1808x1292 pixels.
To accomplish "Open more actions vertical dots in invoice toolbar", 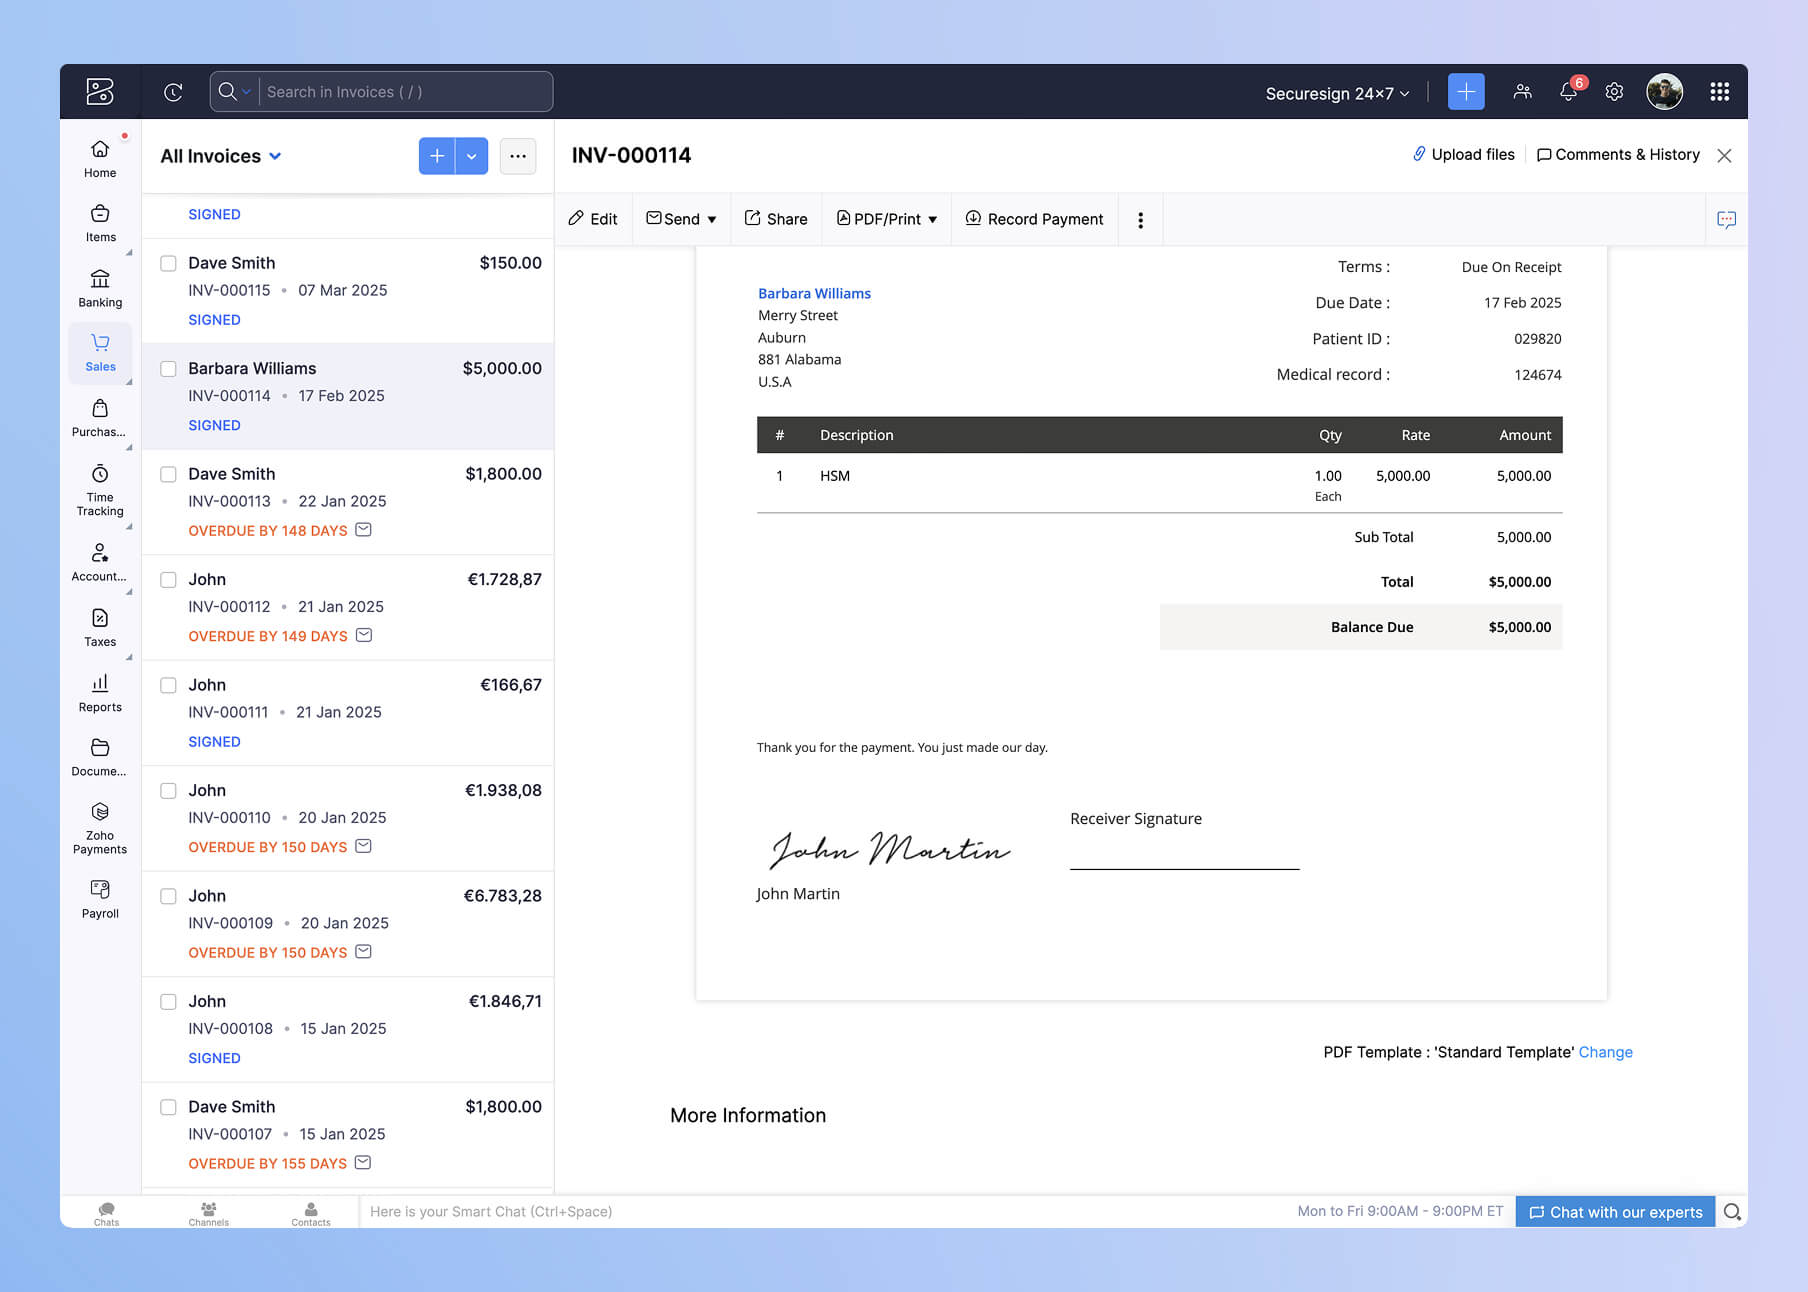I will pos(1140,220).
